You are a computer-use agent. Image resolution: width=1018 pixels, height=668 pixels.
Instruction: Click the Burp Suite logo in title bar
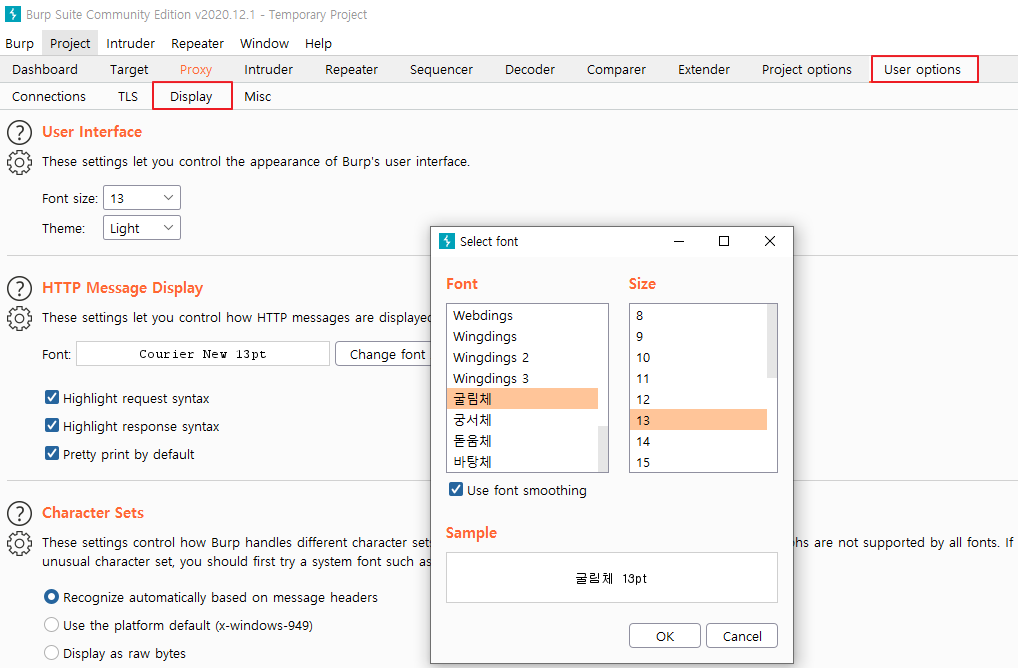click(12, 14)
